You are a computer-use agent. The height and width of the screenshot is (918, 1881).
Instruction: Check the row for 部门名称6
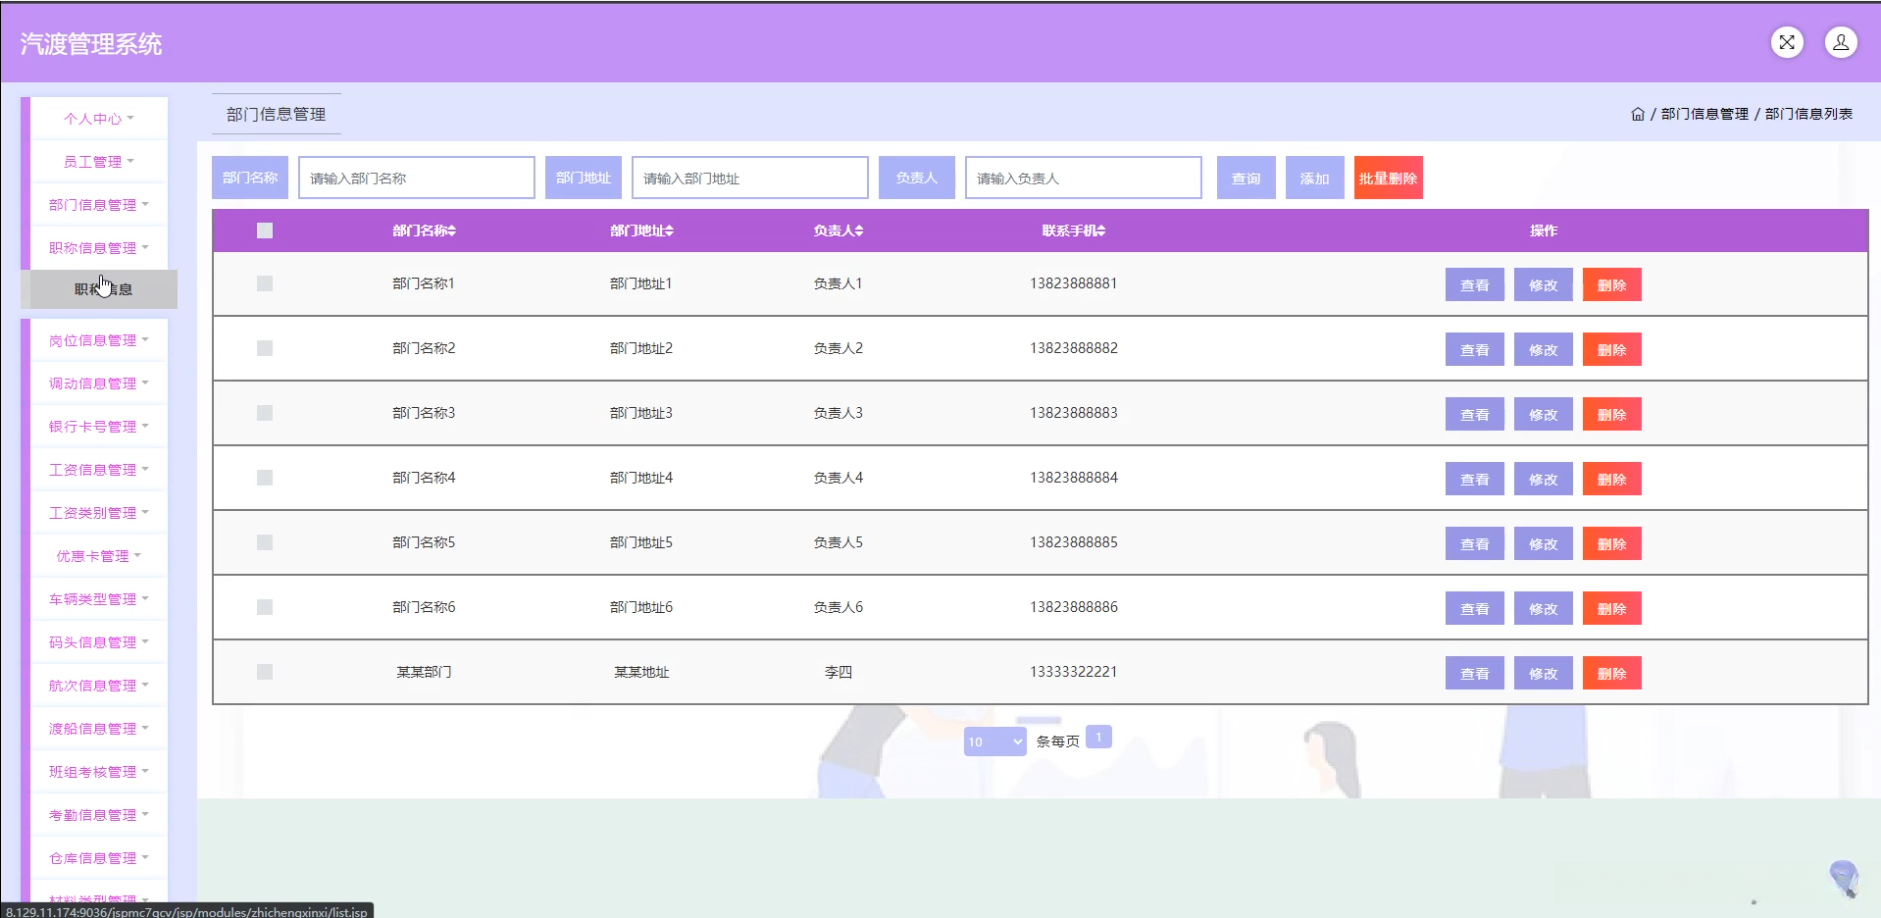(x=265, y=607)
